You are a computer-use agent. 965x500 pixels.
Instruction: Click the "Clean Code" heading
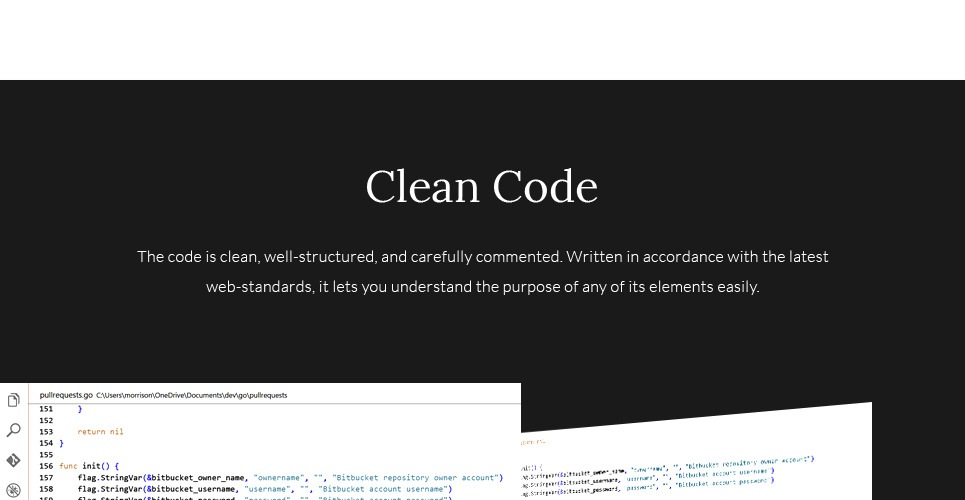coord(481,187)
